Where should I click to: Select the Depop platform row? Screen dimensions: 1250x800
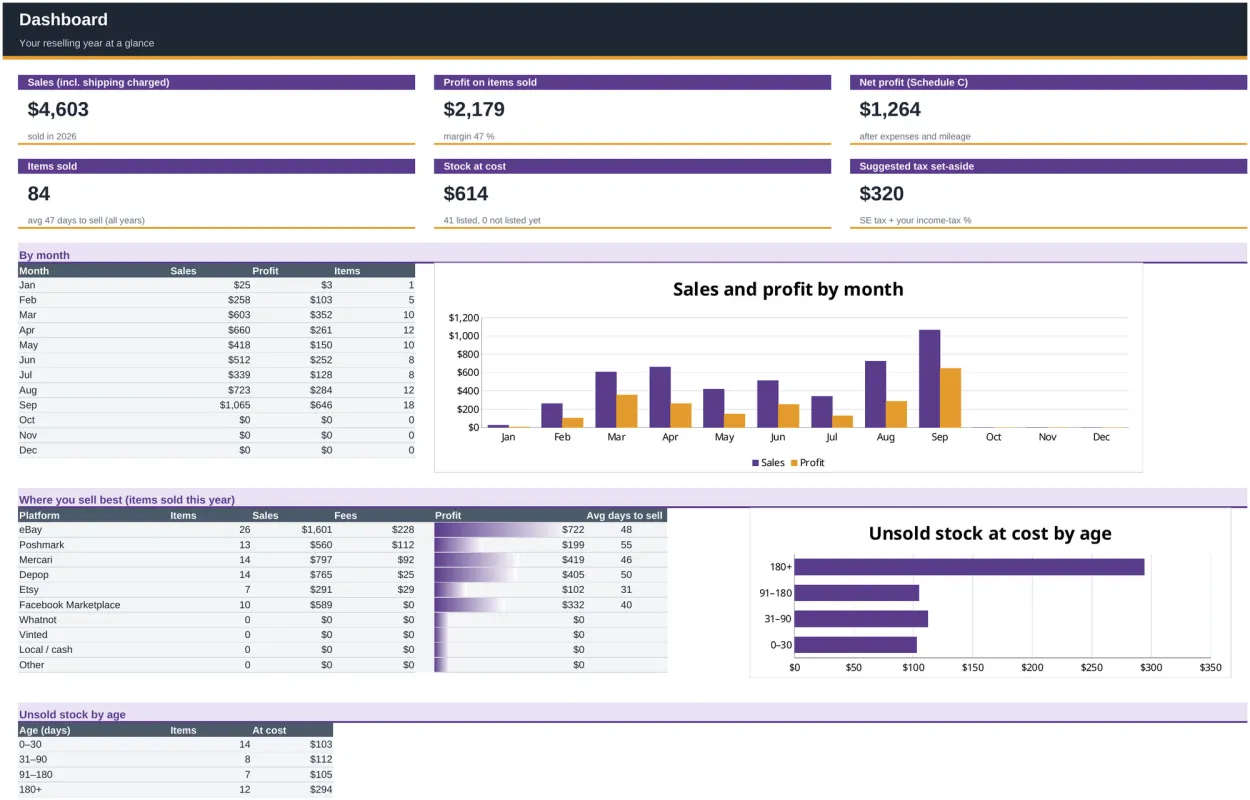point(342,575)
